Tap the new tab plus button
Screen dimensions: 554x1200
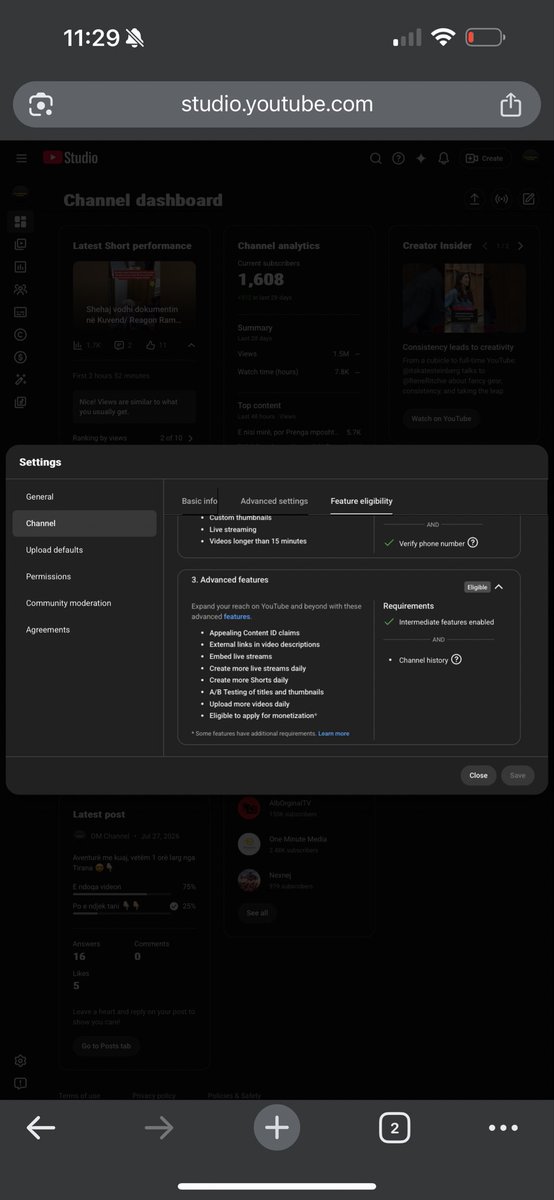277,1128
